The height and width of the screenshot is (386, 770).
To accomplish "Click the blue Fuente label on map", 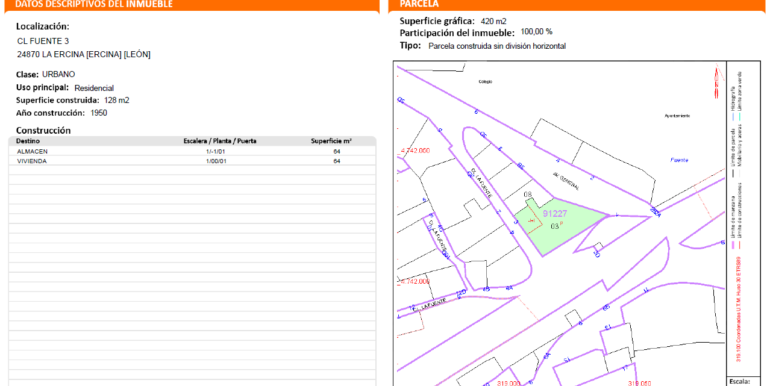I will 680,160.
